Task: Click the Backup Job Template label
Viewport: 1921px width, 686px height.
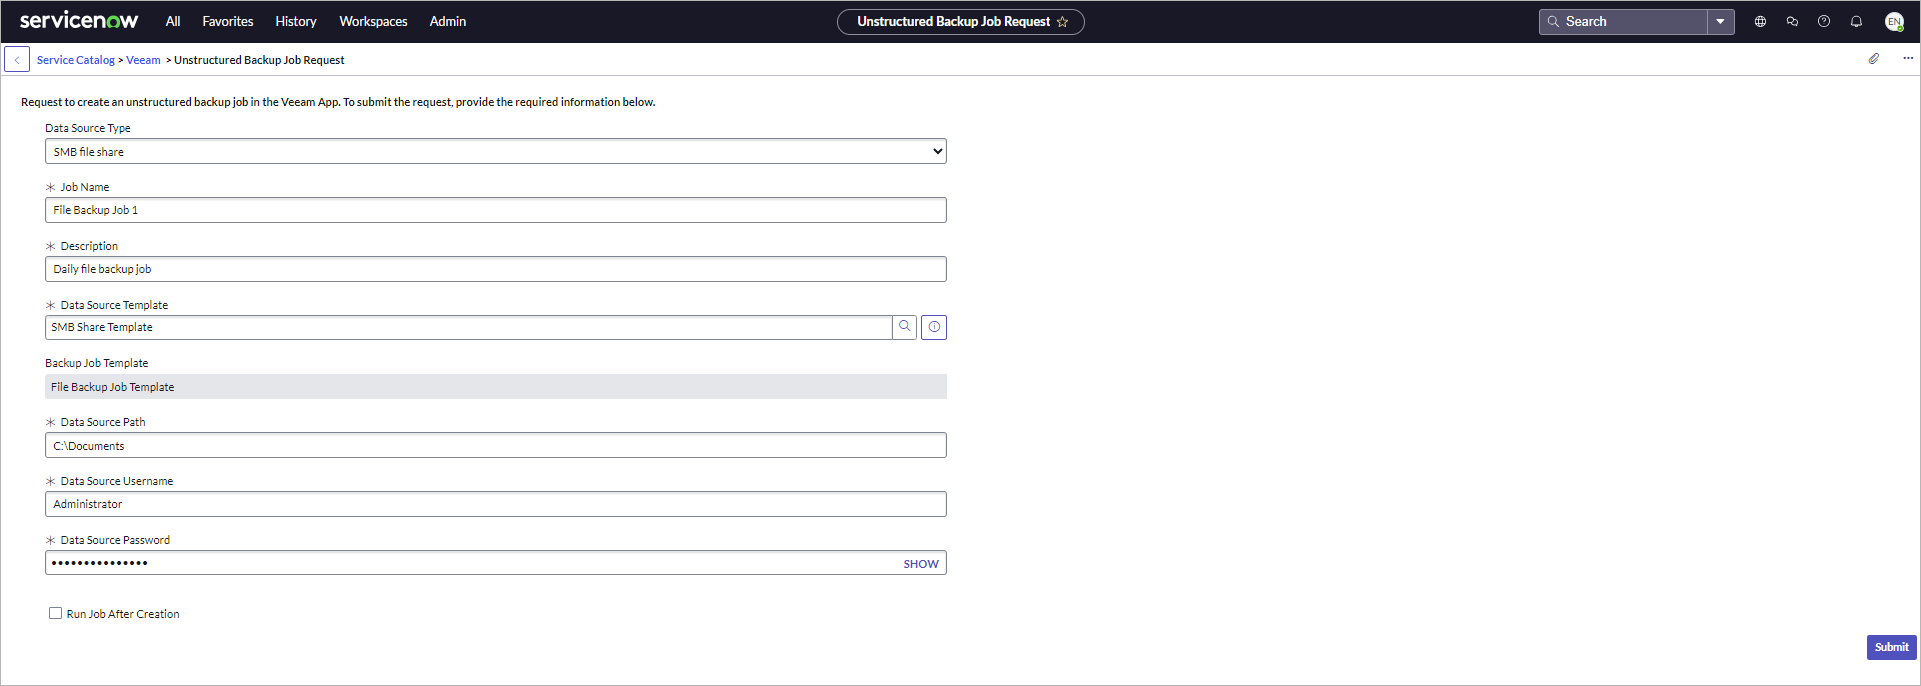Action: pos(96,363)
